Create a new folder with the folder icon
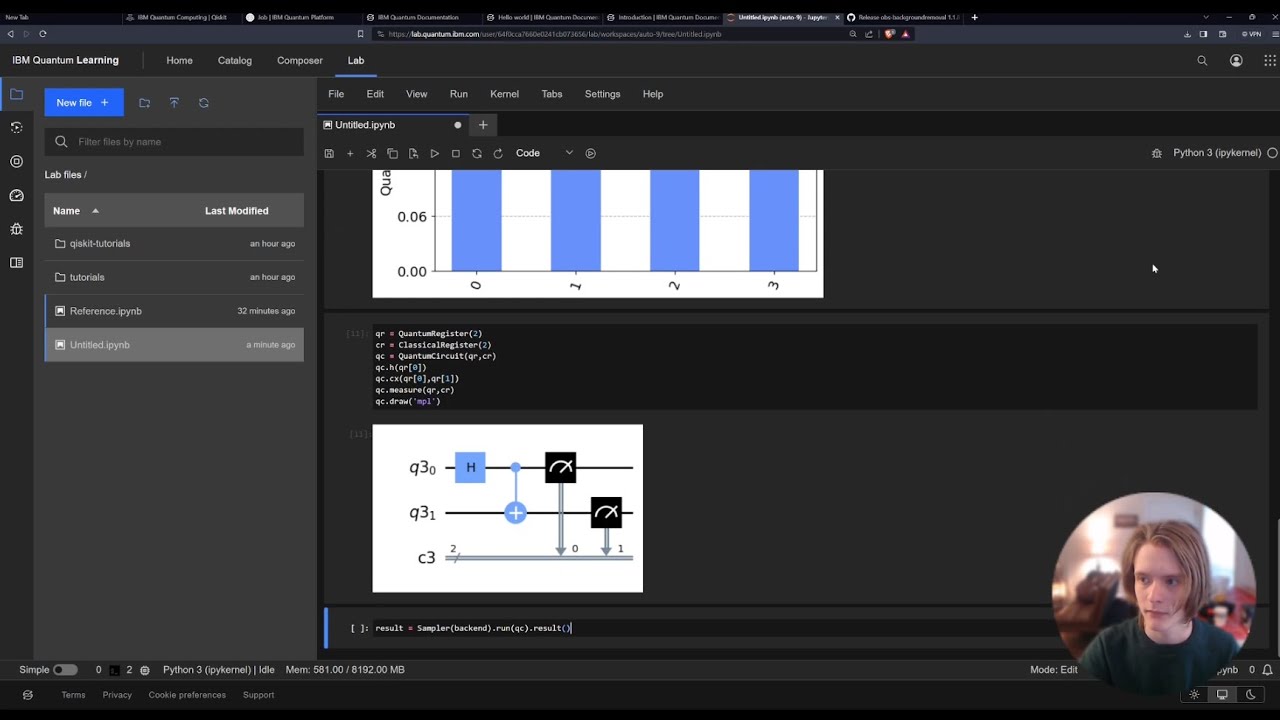This screenshot has height=720, width=1280. (x=144, y=103)
